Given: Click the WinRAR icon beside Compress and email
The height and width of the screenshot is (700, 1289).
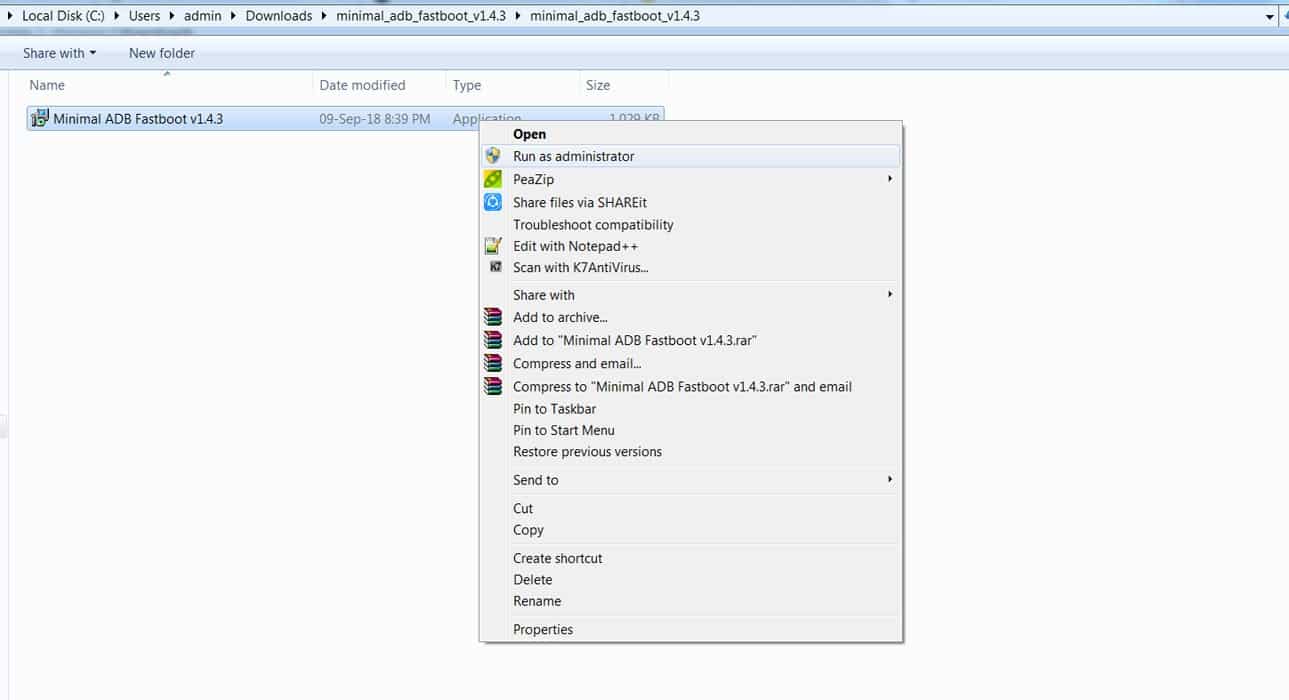Looking at the screenshot, I should [493, 363].
